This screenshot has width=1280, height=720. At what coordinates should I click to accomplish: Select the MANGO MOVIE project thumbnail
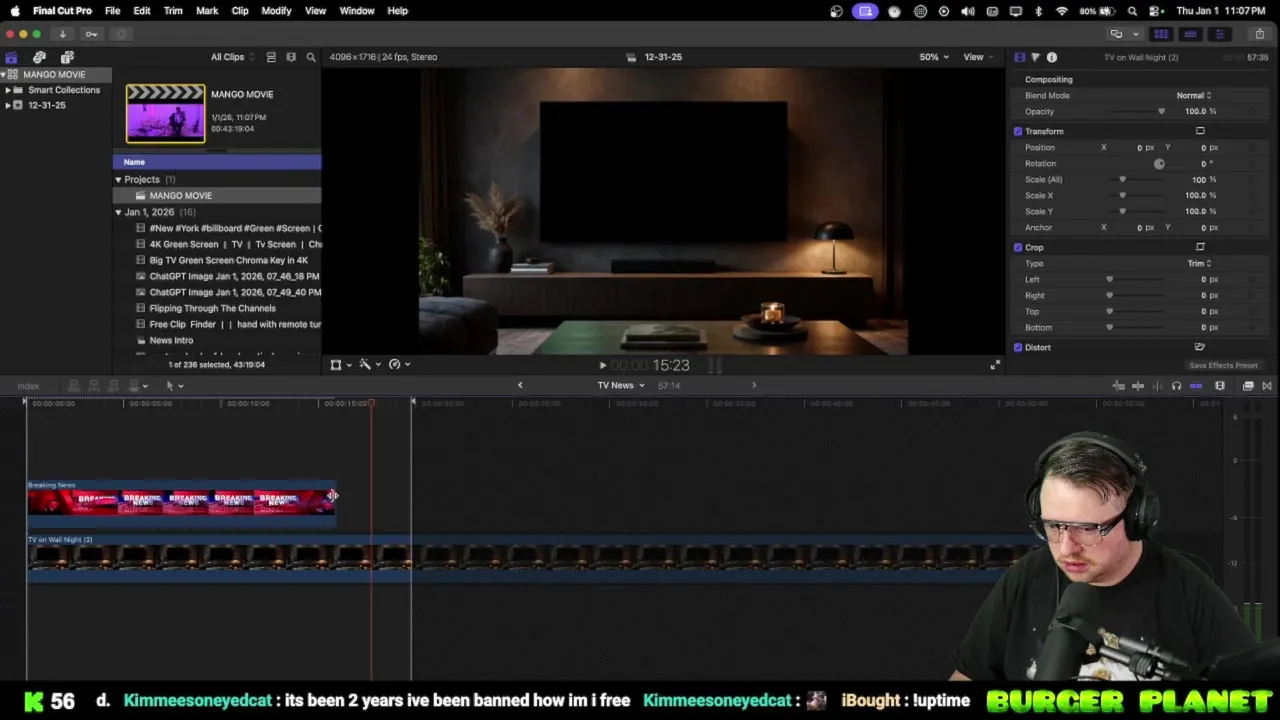[x=166, y=113]
